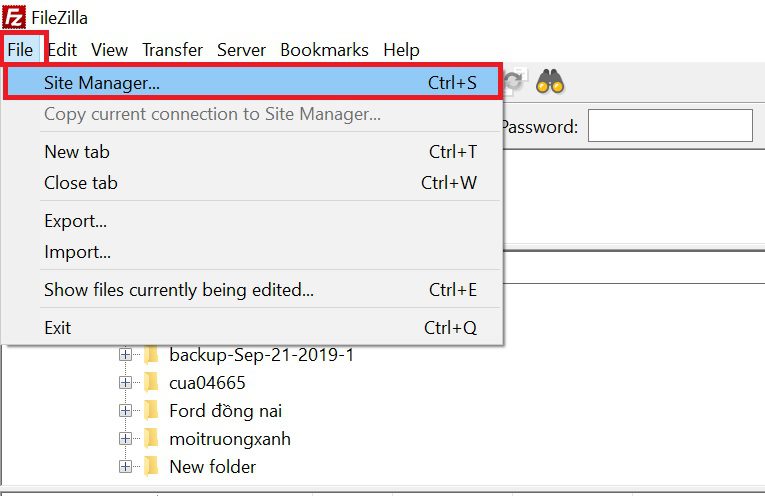
Task: Select cua04665 folder name
Action: tap(207, 383)
